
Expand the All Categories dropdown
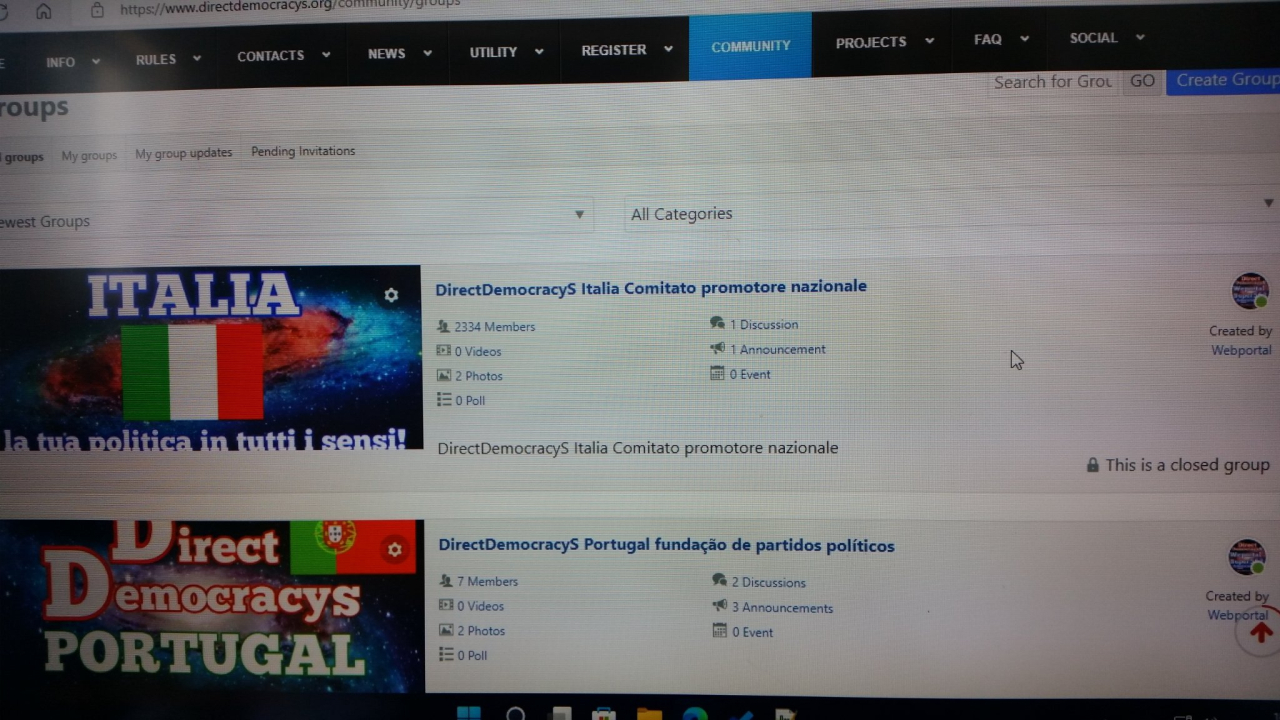[x=950, y=213]
